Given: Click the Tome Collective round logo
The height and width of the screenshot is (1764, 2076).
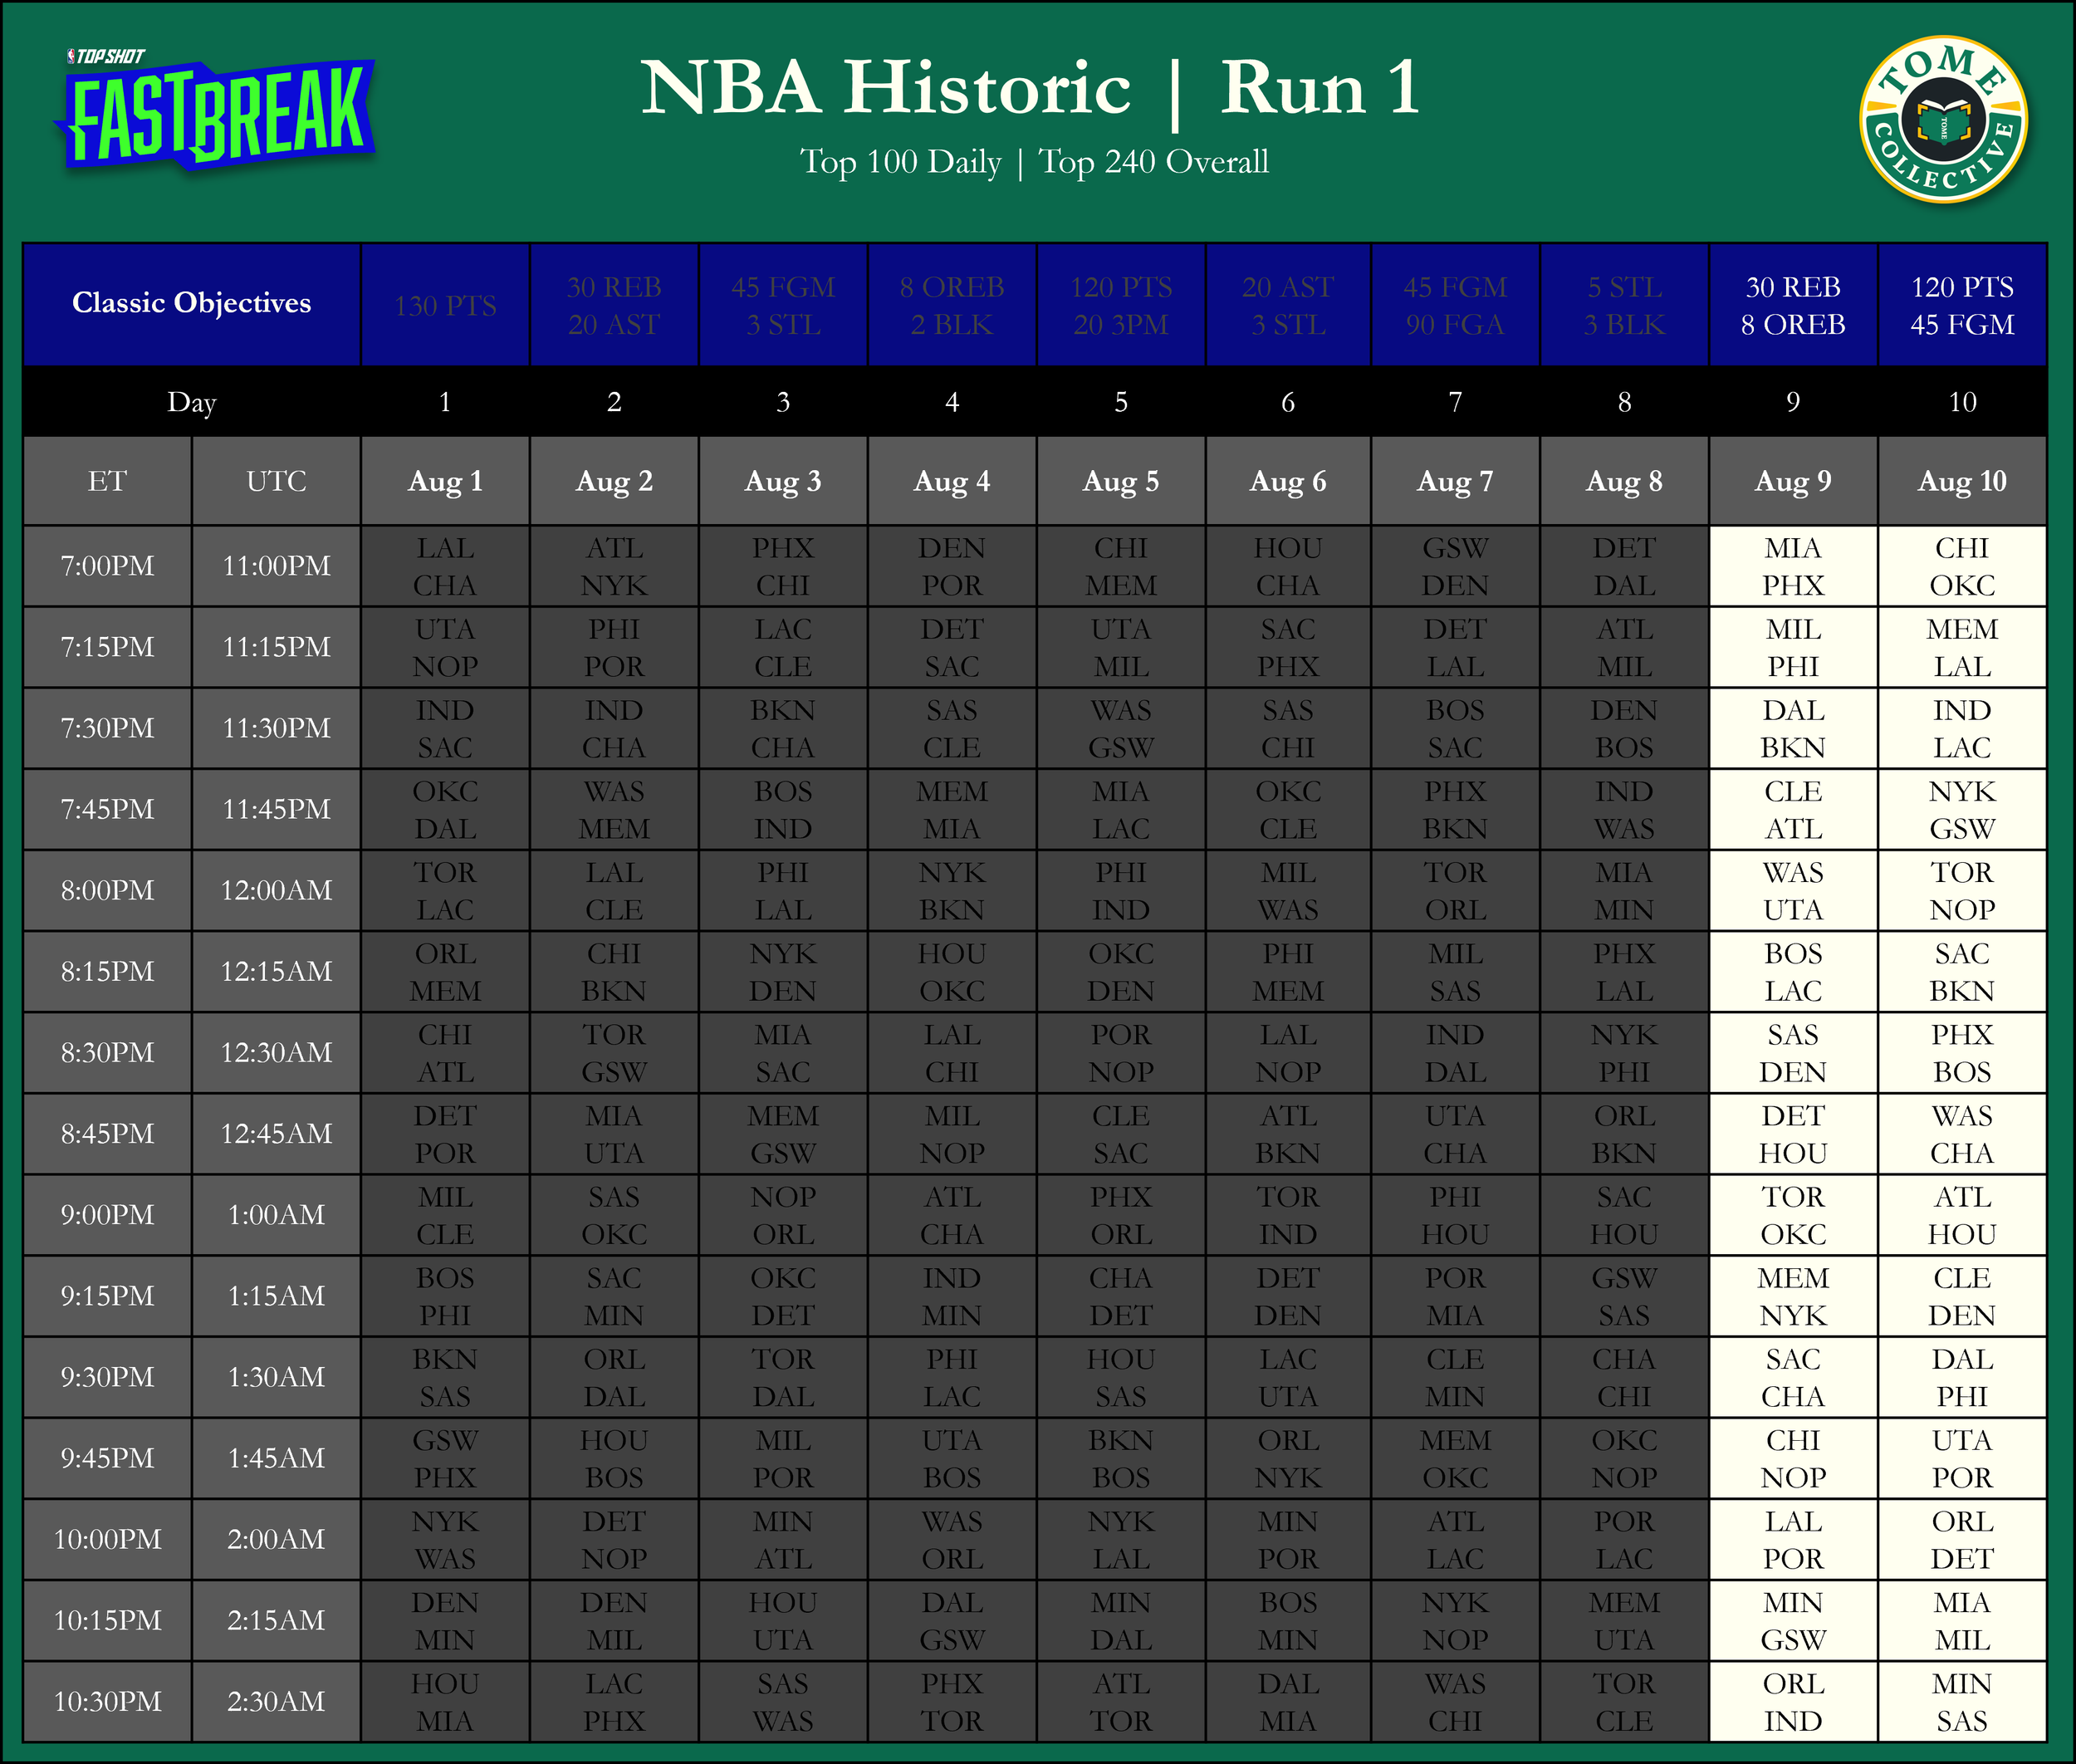Looking at the screenshot, I should (x=1942, y=120).
